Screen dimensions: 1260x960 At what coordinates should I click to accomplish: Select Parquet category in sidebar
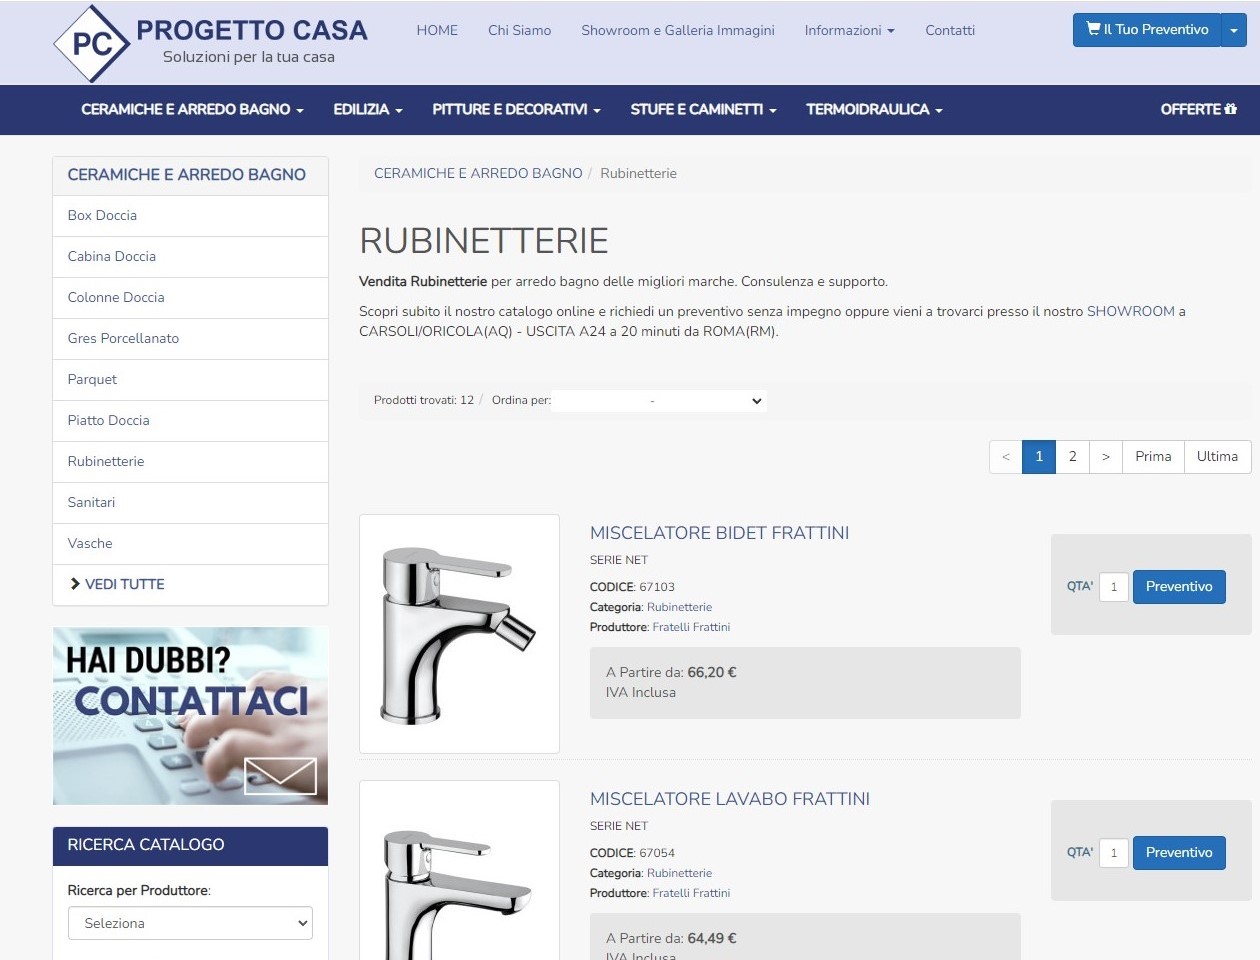pyautogui.click(x=190, y=380)
